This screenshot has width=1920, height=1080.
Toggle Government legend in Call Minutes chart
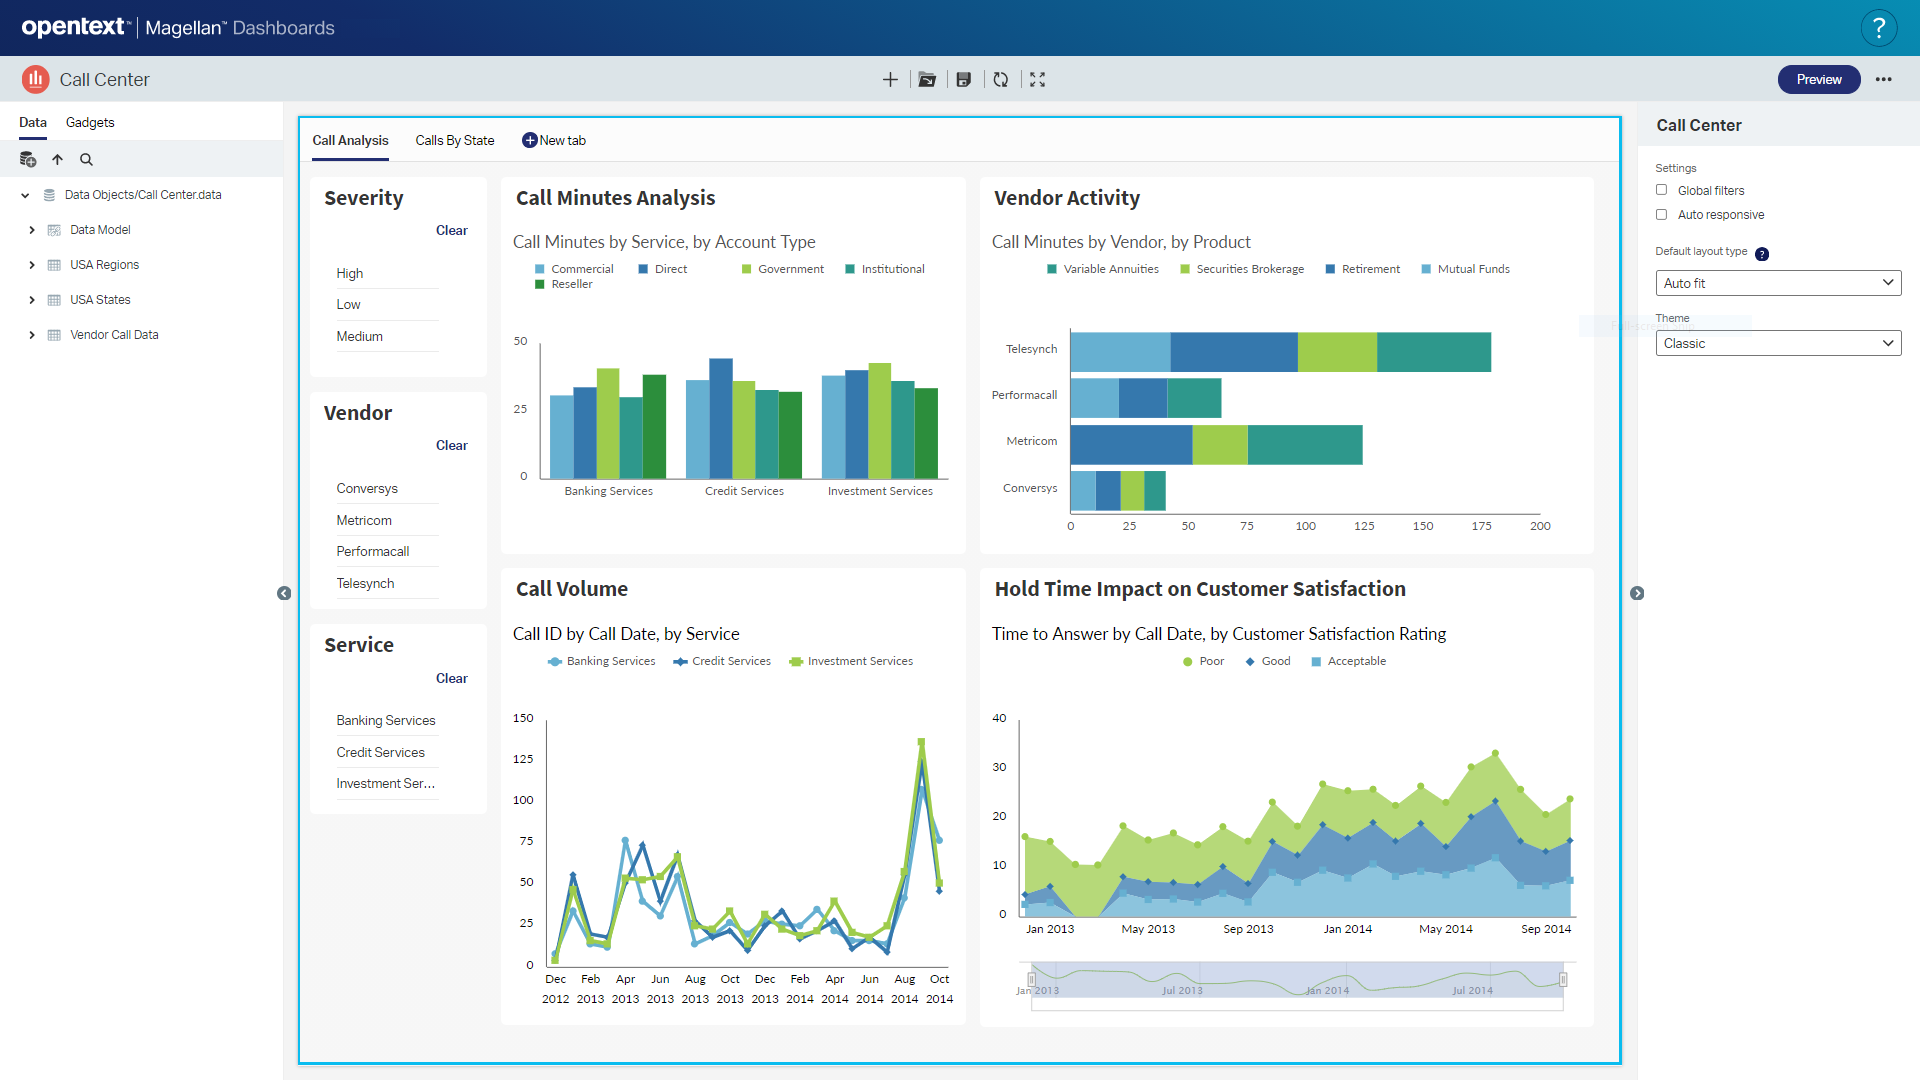pyautogui.click(x=783, y=269)
